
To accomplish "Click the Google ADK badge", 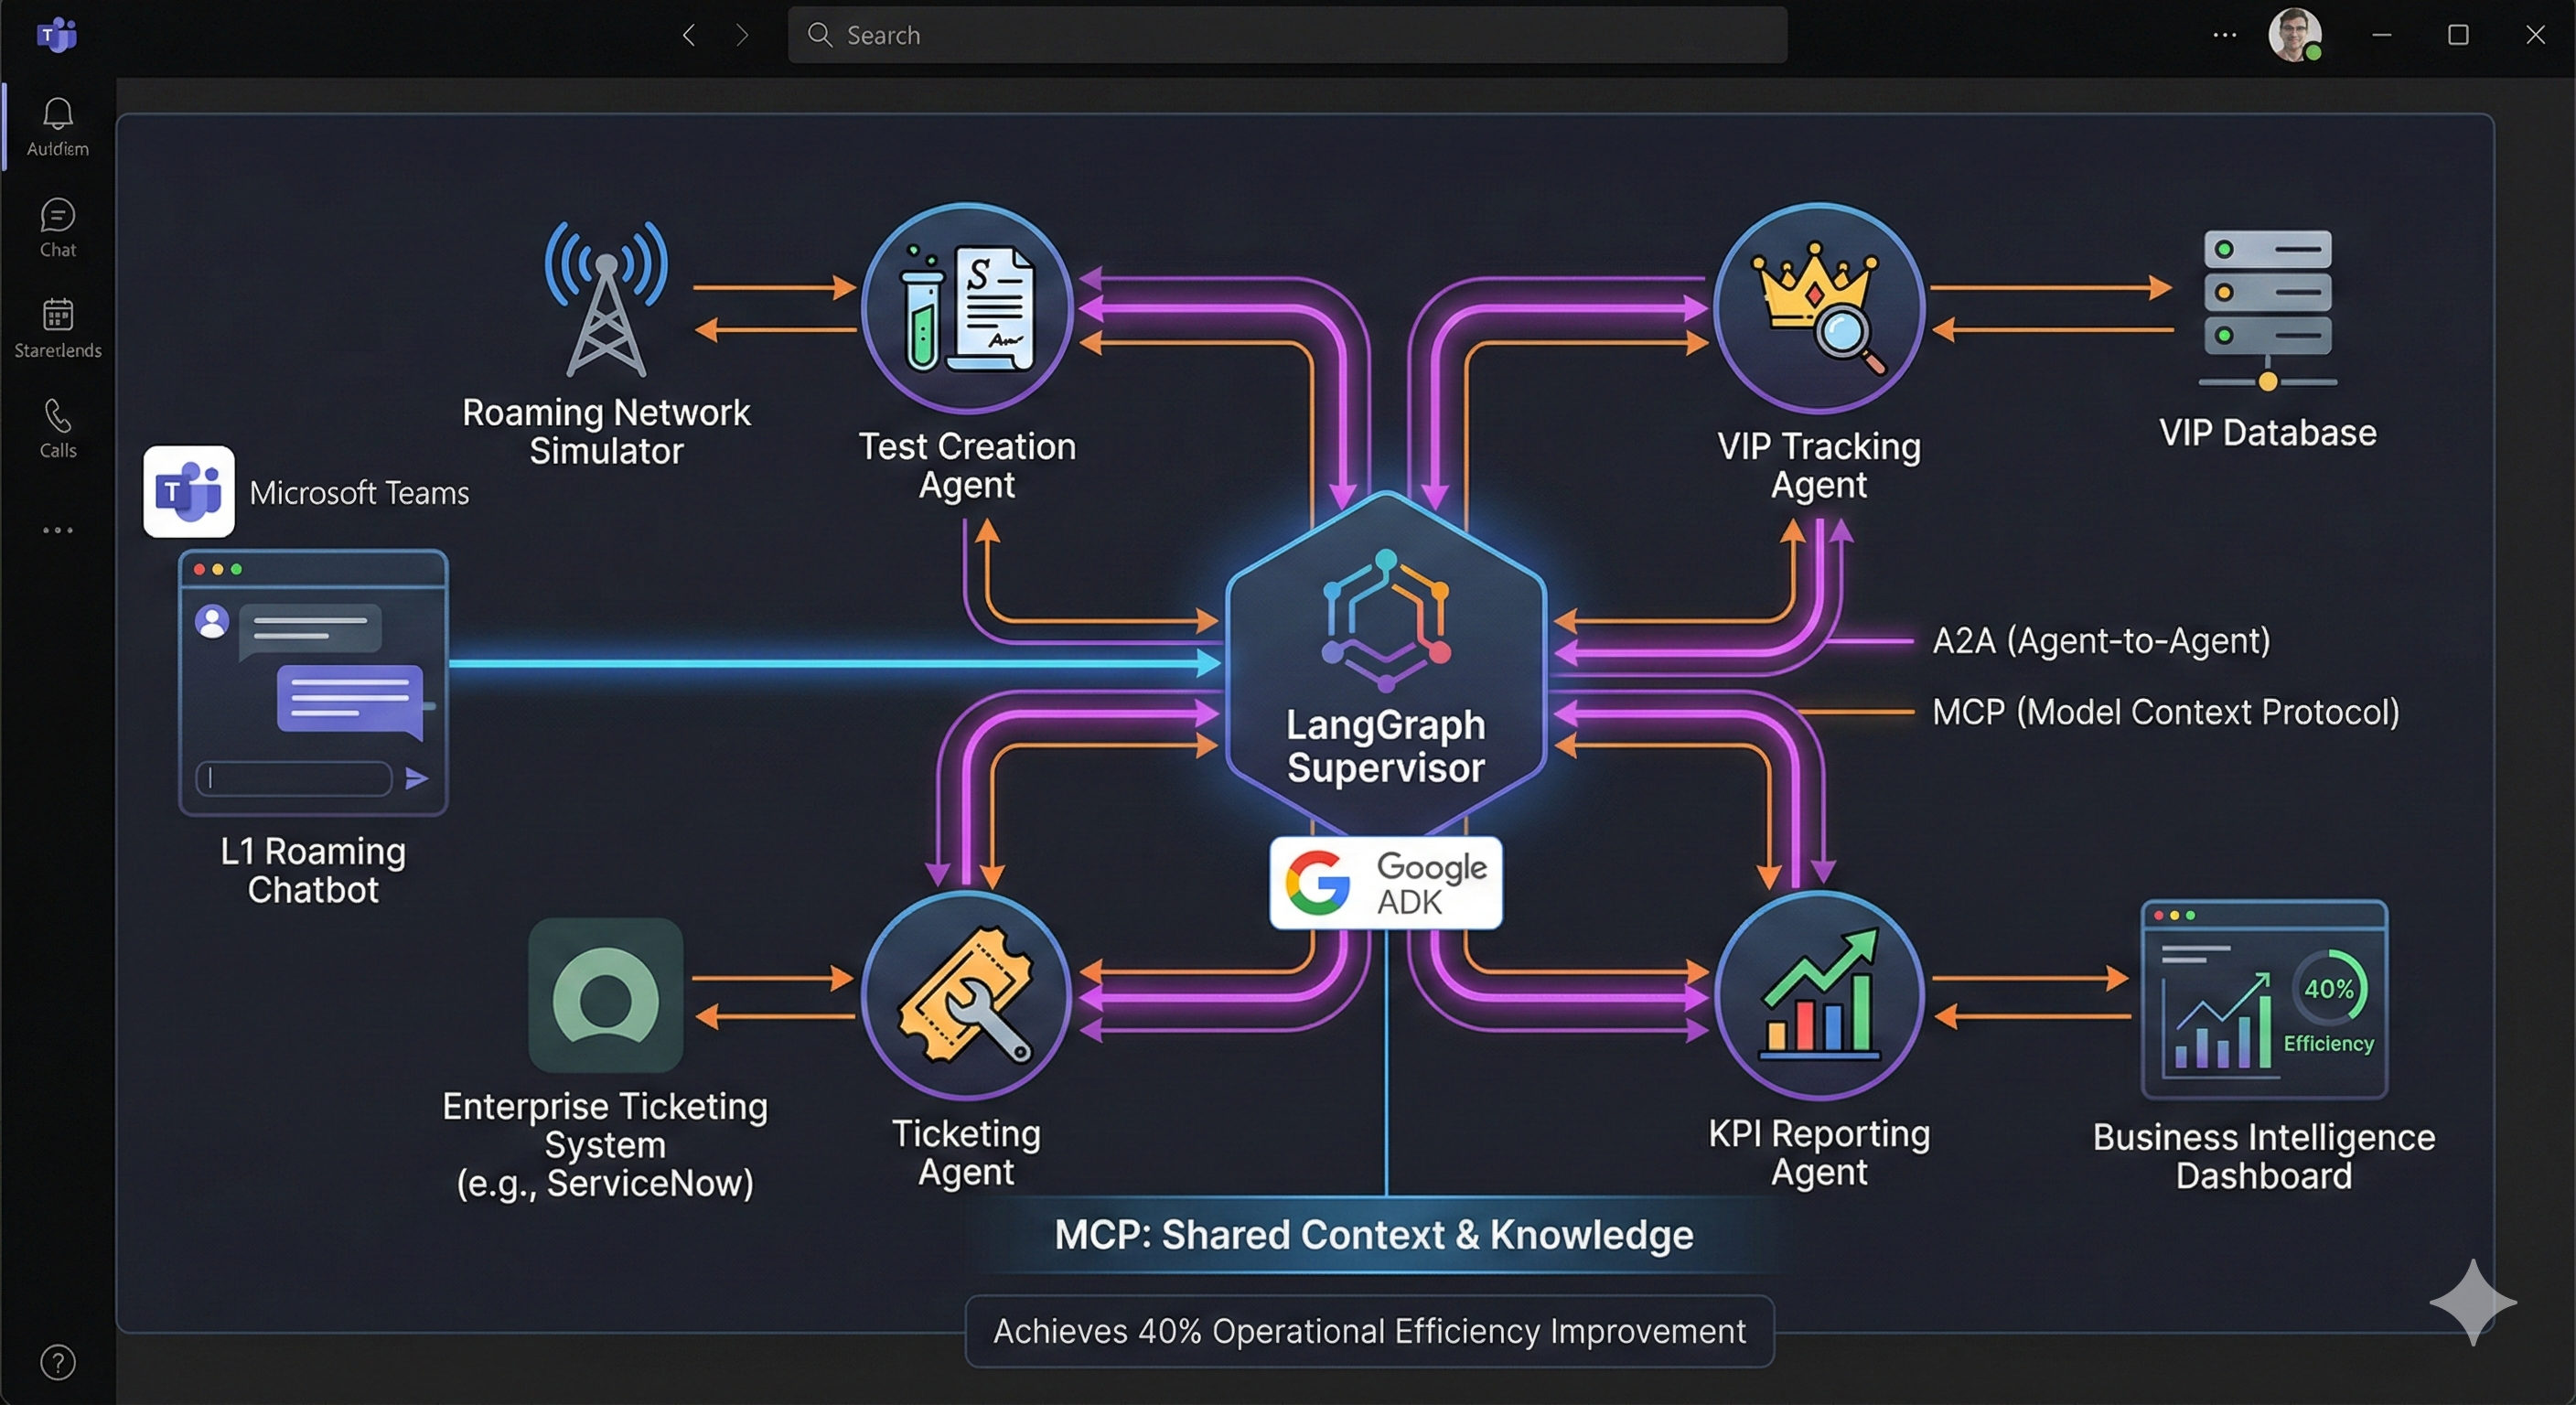I will click(1386, 883).
